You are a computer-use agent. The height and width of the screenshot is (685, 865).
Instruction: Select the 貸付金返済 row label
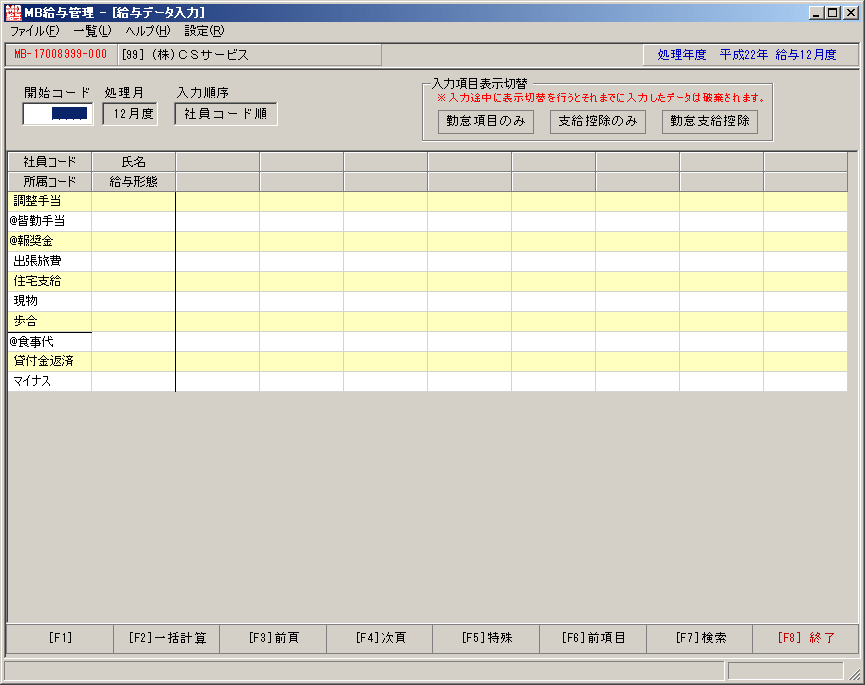(x=50, y=361)
